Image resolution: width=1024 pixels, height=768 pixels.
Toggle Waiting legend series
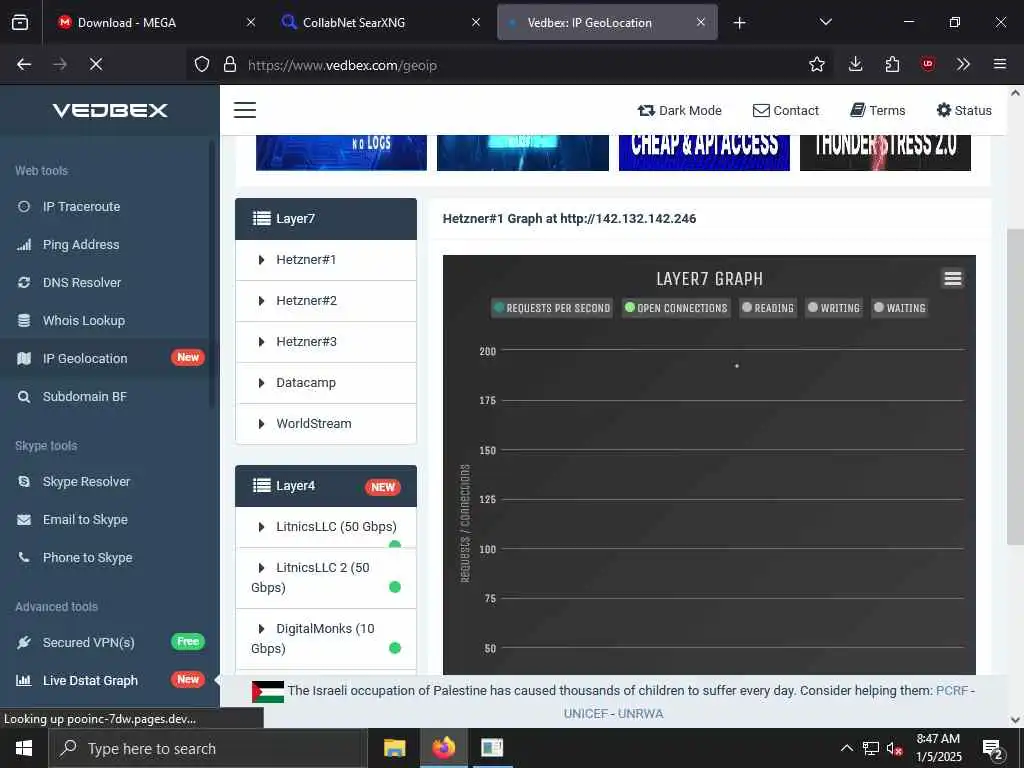(900, 308)
